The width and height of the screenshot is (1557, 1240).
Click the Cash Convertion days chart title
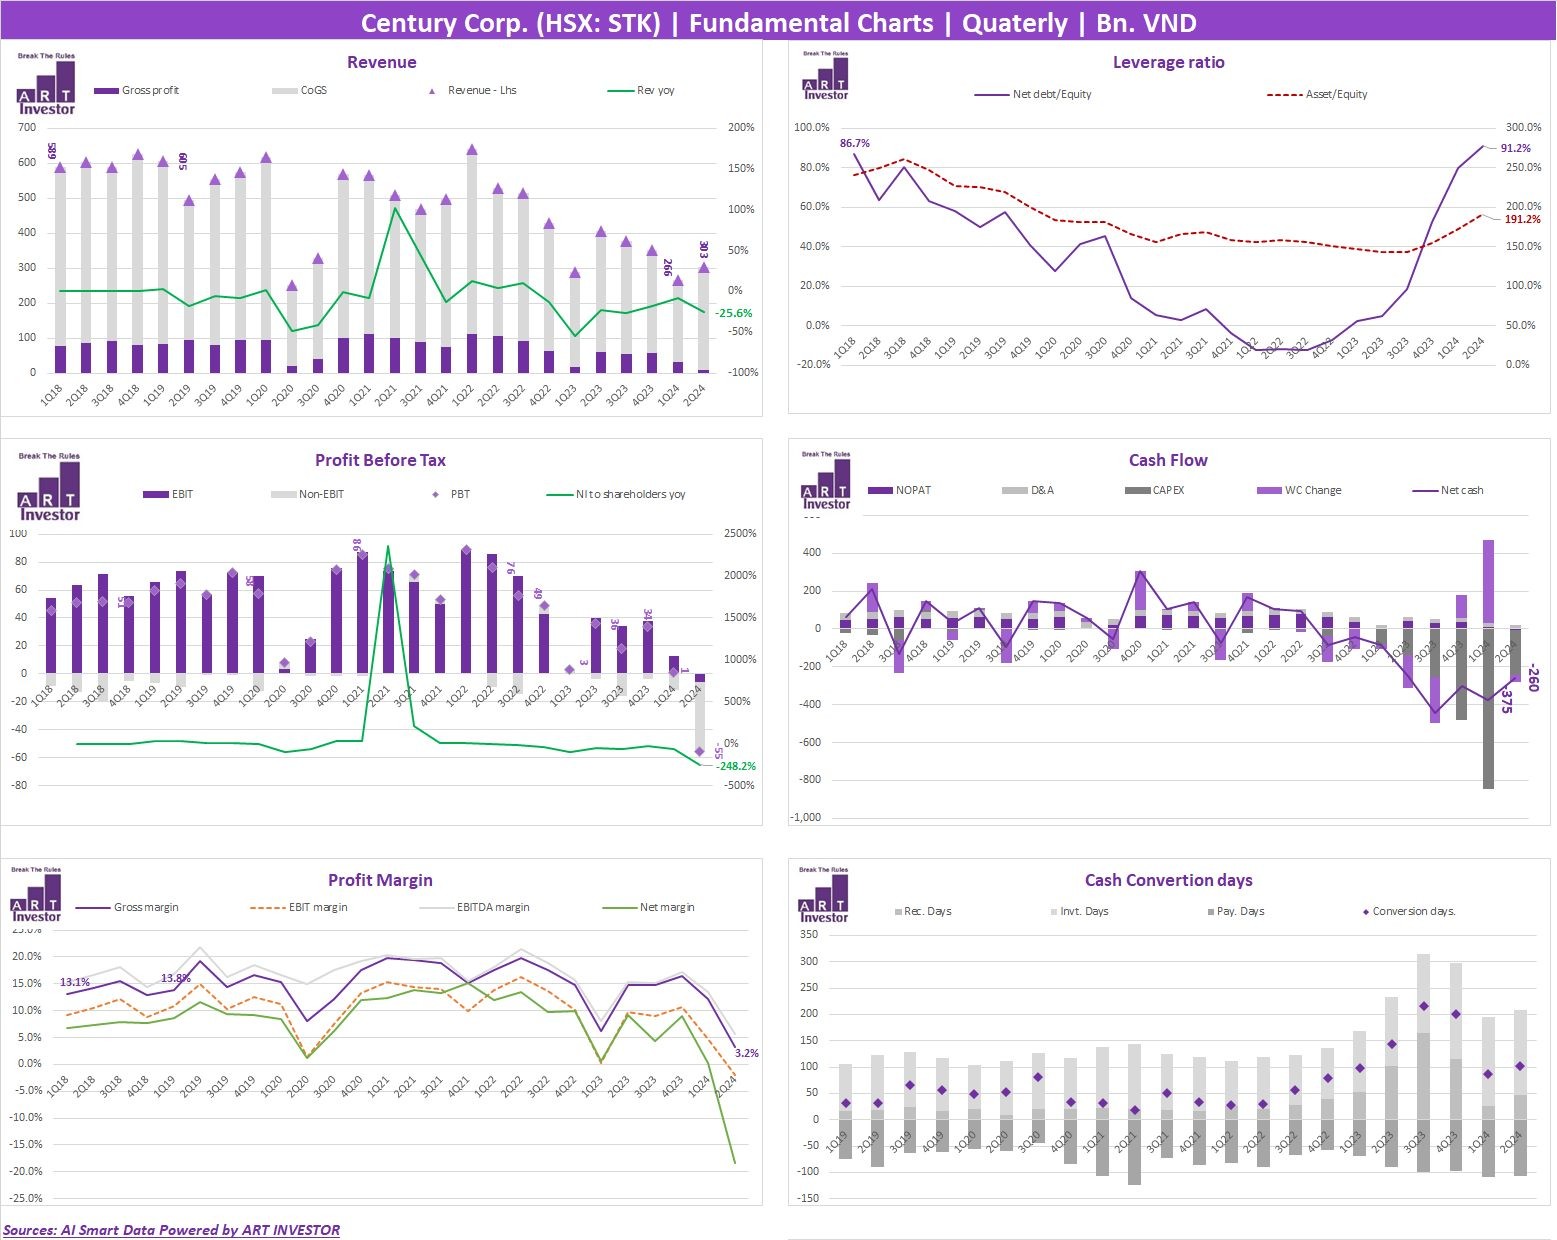[1168, 880]
